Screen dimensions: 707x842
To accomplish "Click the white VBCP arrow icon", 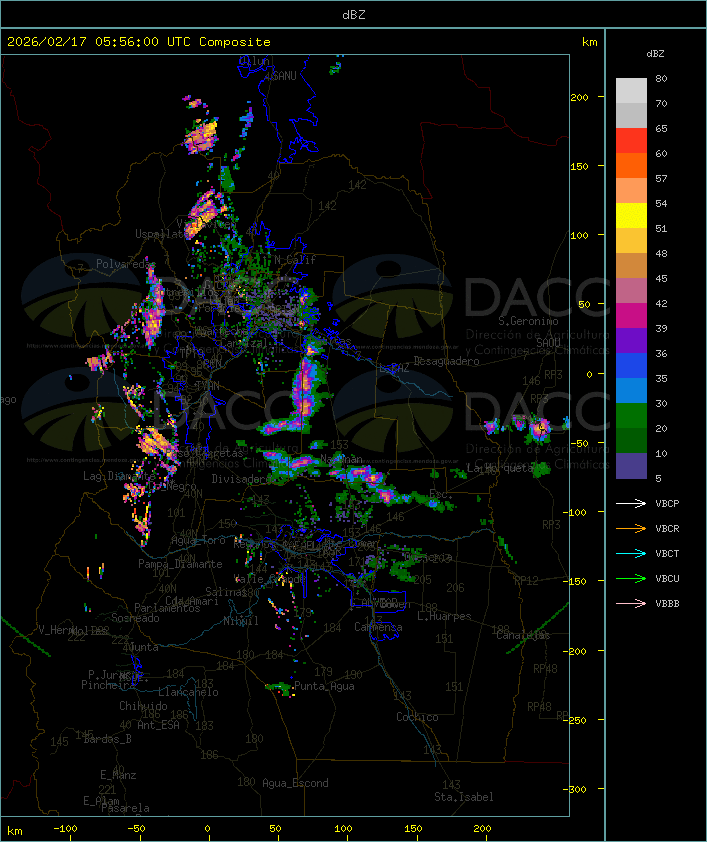I will point(631,503).
